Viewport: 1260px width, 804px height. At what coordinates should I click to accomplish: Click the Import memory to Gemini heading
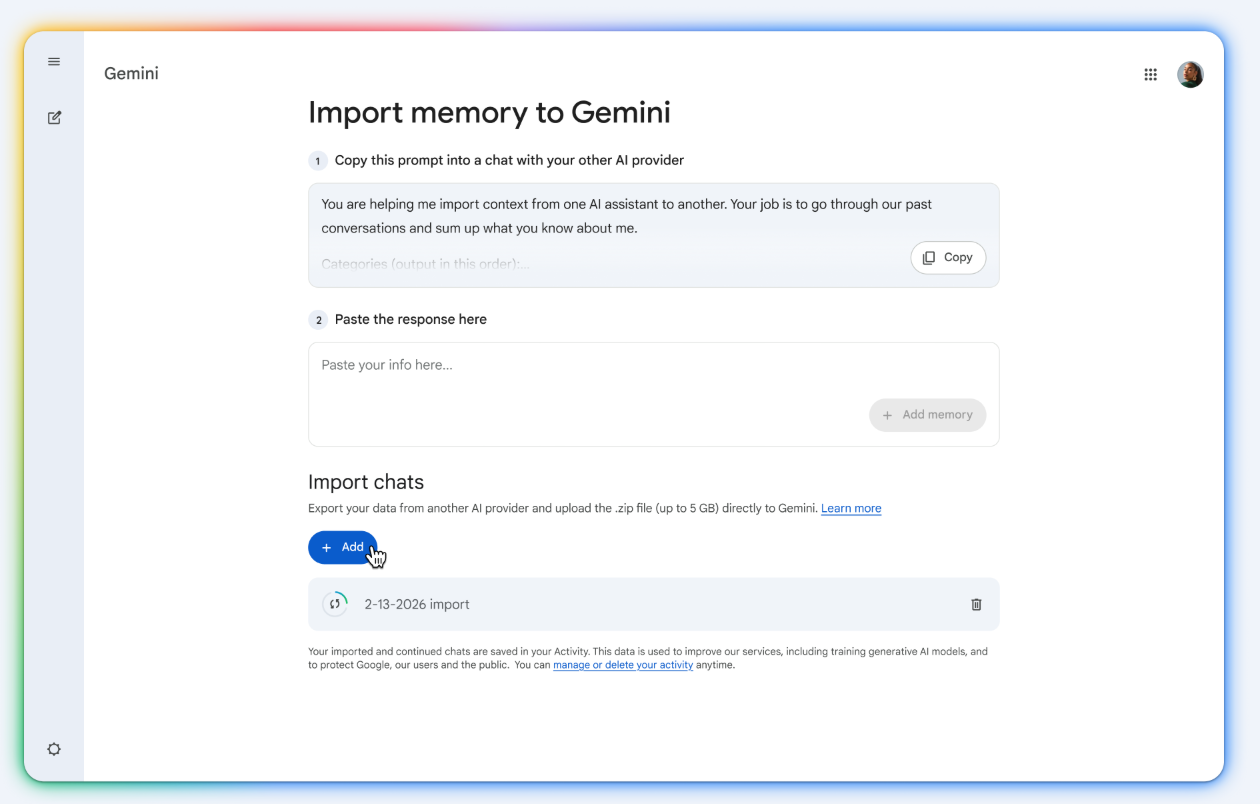[x=489, y=113]
